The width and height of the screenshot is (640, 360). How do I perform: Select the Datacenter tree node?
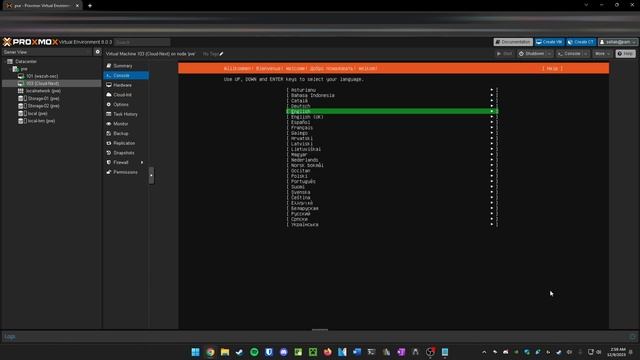click(26, 61)
